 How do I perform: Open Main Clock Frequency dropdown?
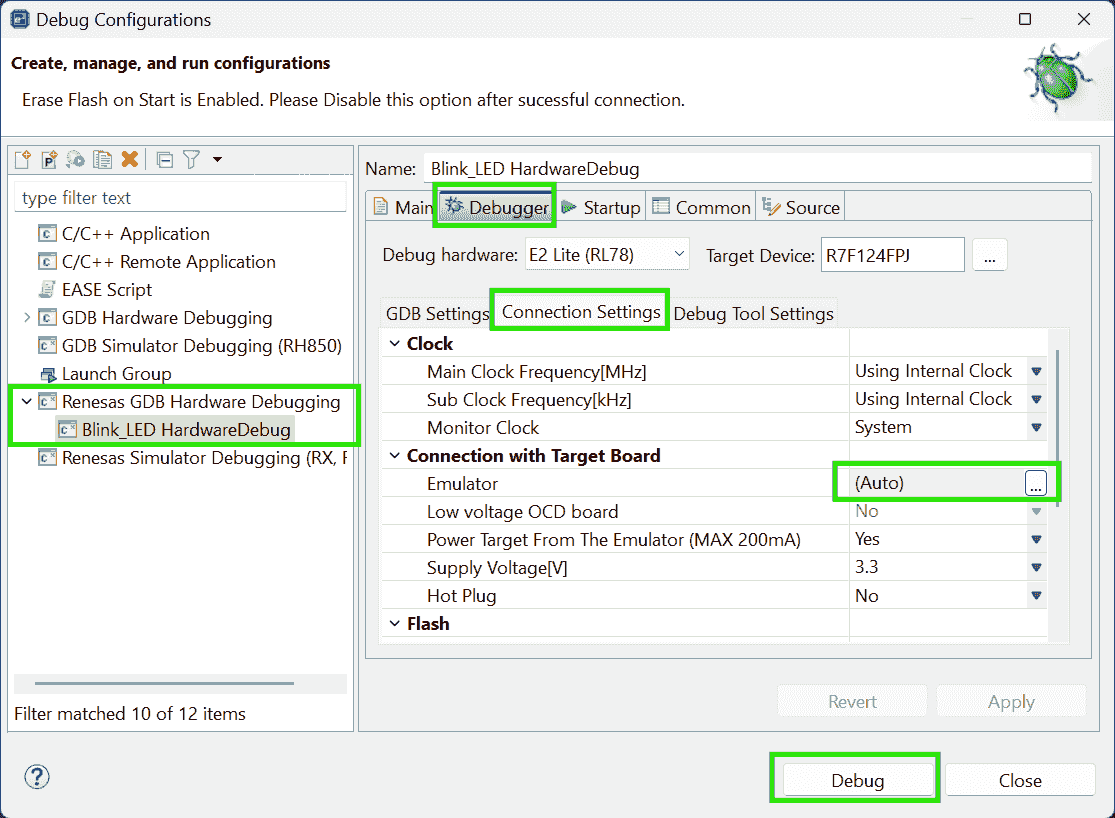[1037, 372]
